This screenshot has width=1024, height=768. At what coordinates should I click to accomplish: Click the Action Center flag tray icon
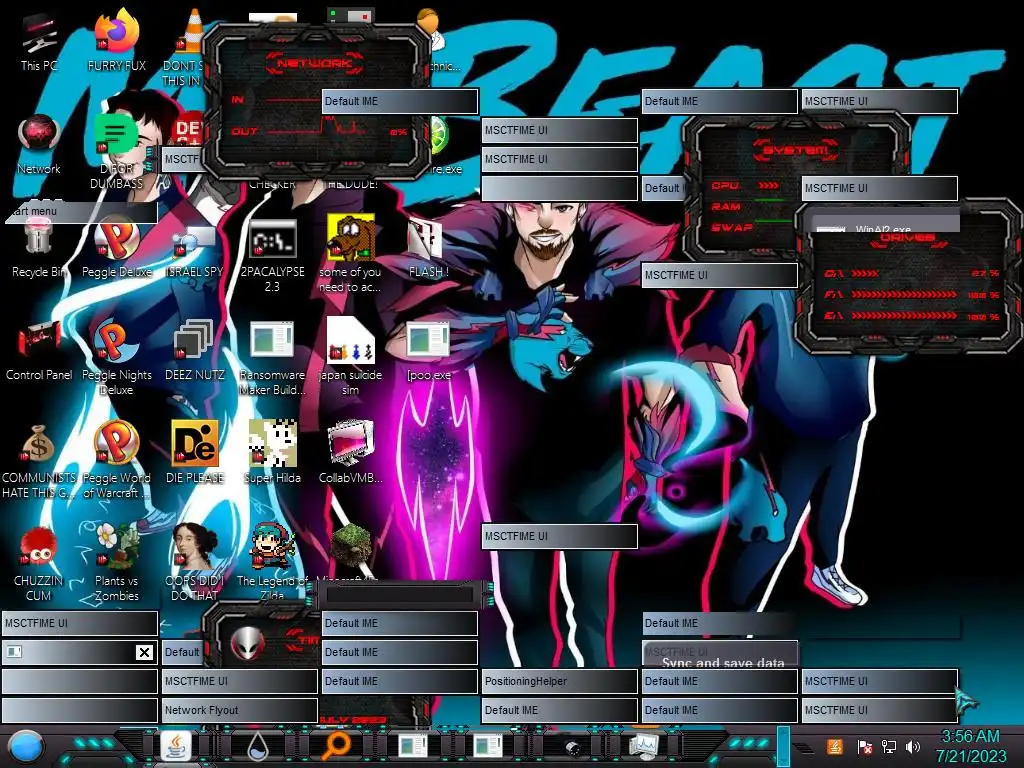[x=864, y=746]
